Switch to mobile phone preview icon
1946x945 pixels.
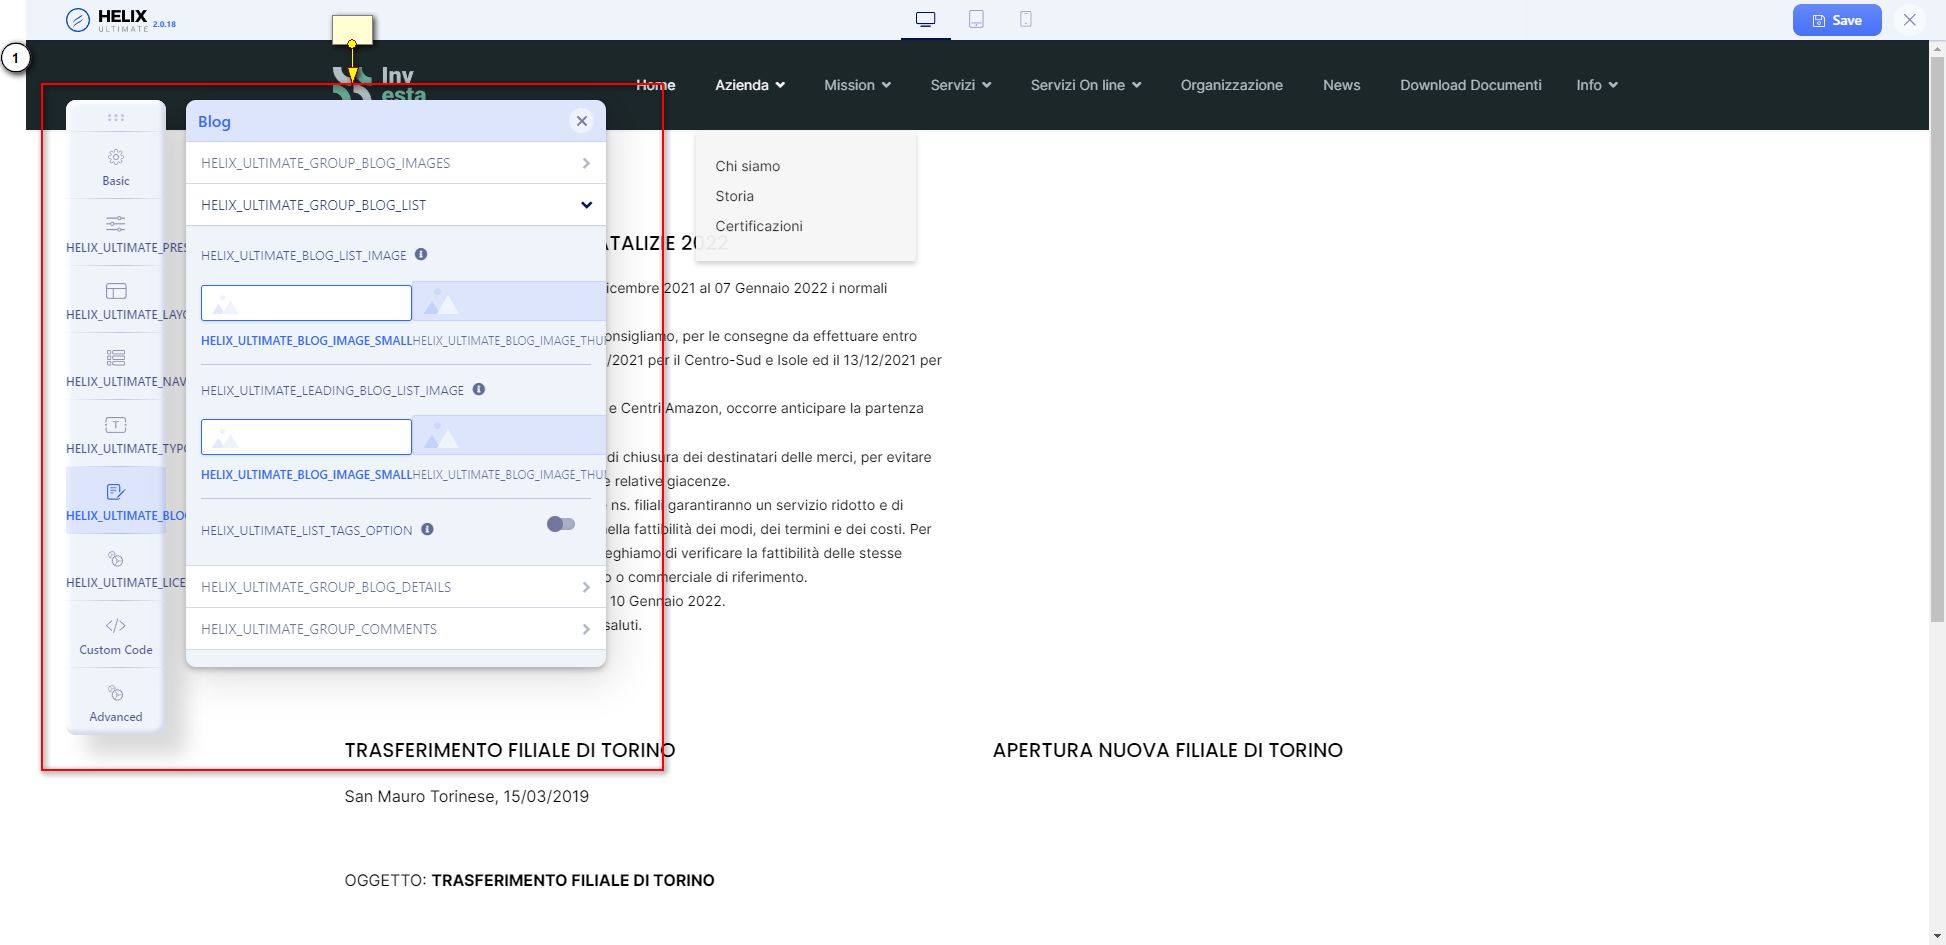tap(1025, 19)
